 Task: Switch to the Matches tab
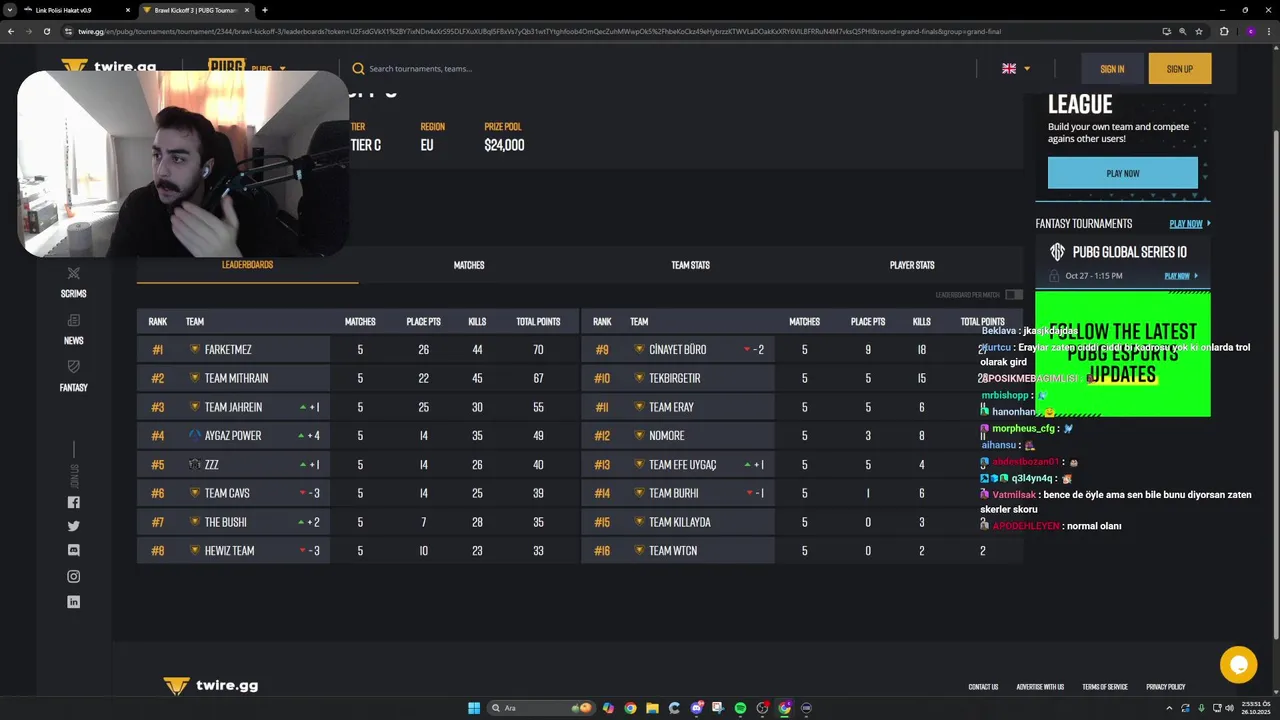point(469,265)
